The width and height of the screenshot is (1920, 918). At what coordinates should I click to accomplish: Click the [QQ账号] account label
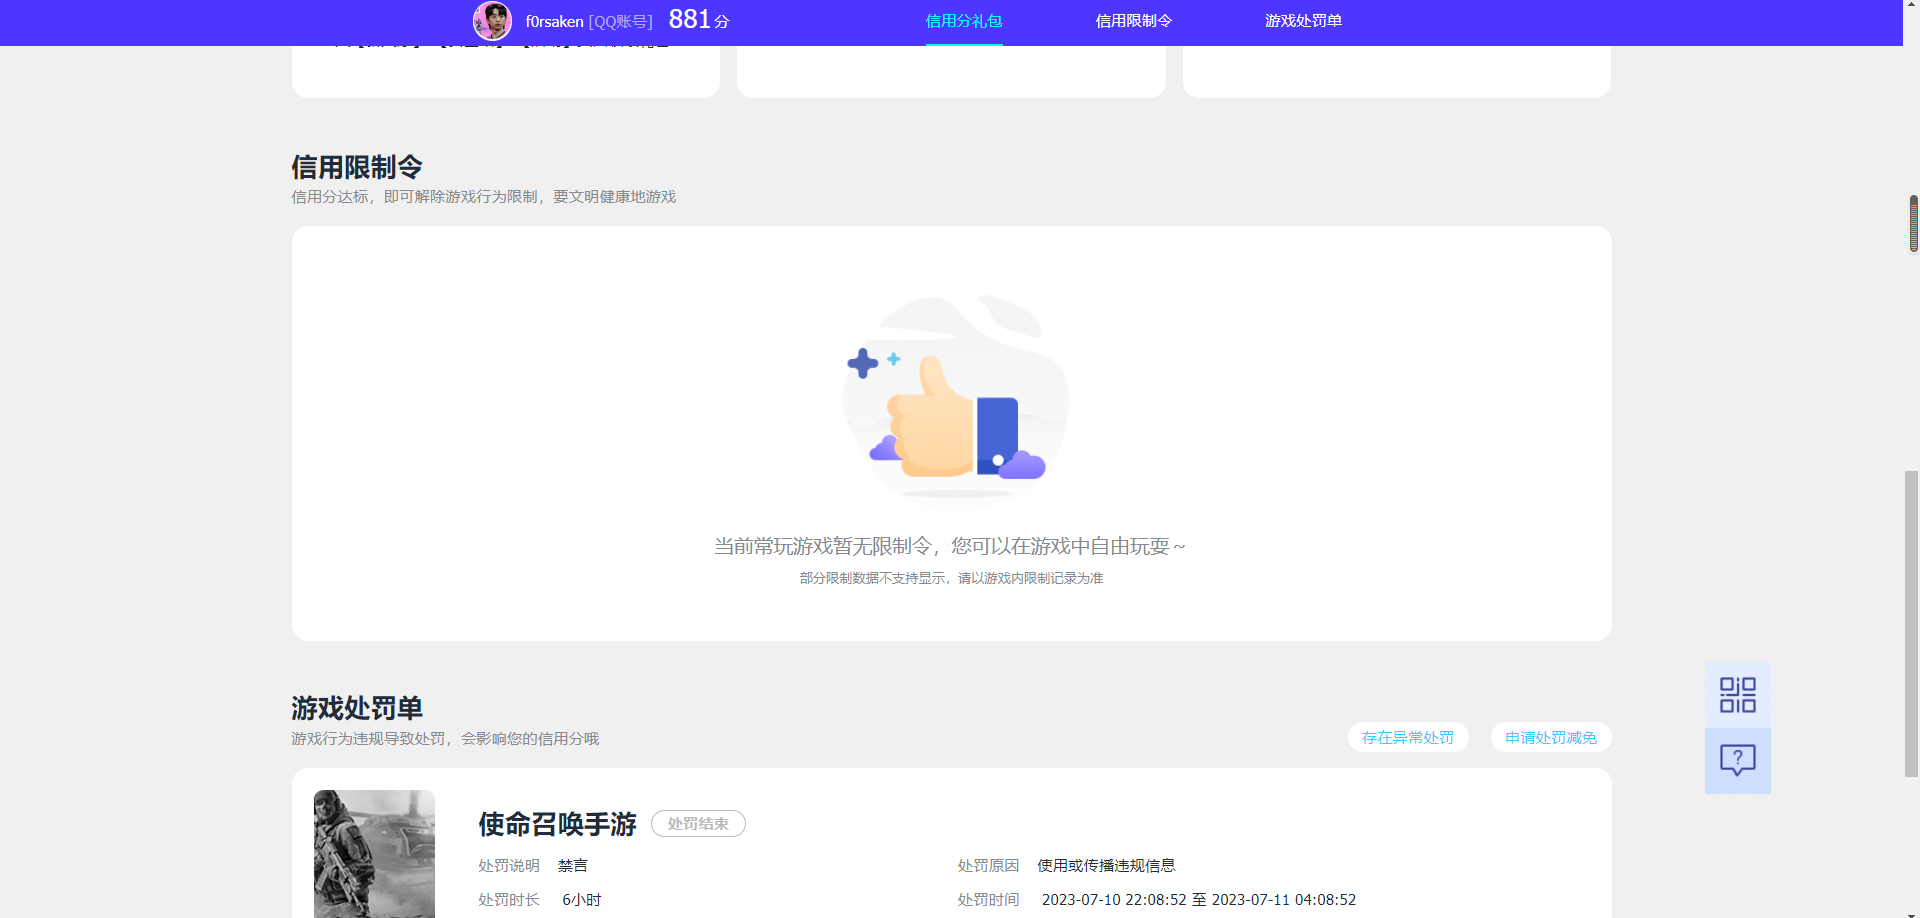[620, 21]
